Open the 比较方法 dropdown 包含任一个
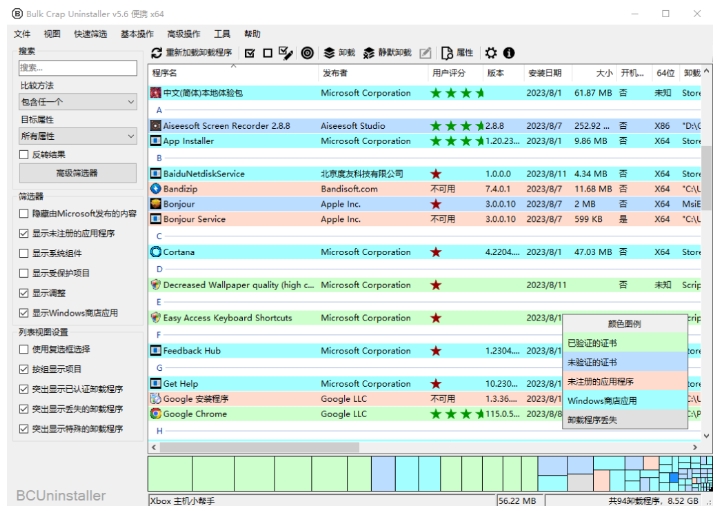This screenshot has width=725, height=511. coord(78,102)
